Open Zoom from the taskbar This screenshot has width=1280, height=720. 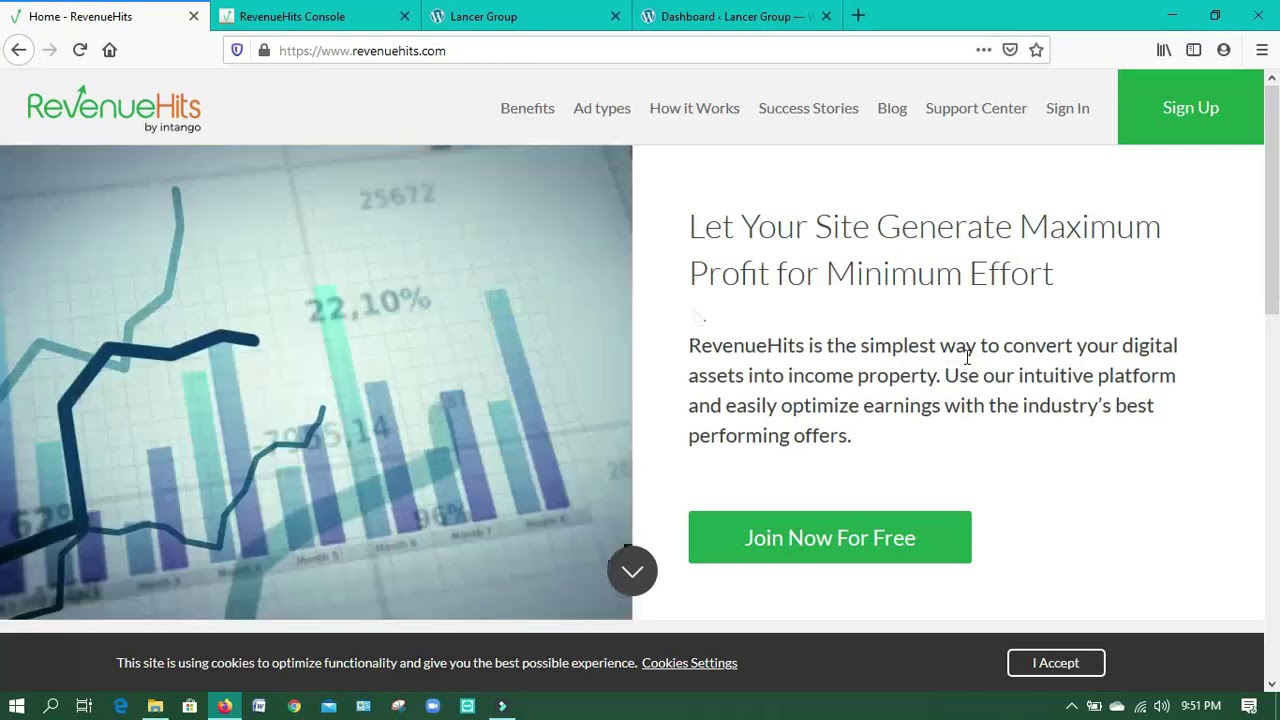(x=433, y=706)
